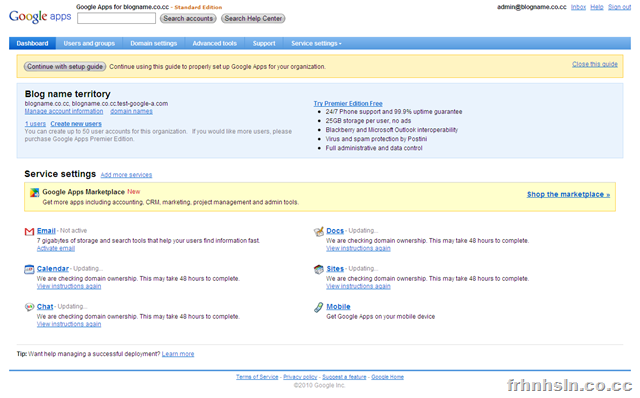Open the Mobile service link

tap(338, 307)
